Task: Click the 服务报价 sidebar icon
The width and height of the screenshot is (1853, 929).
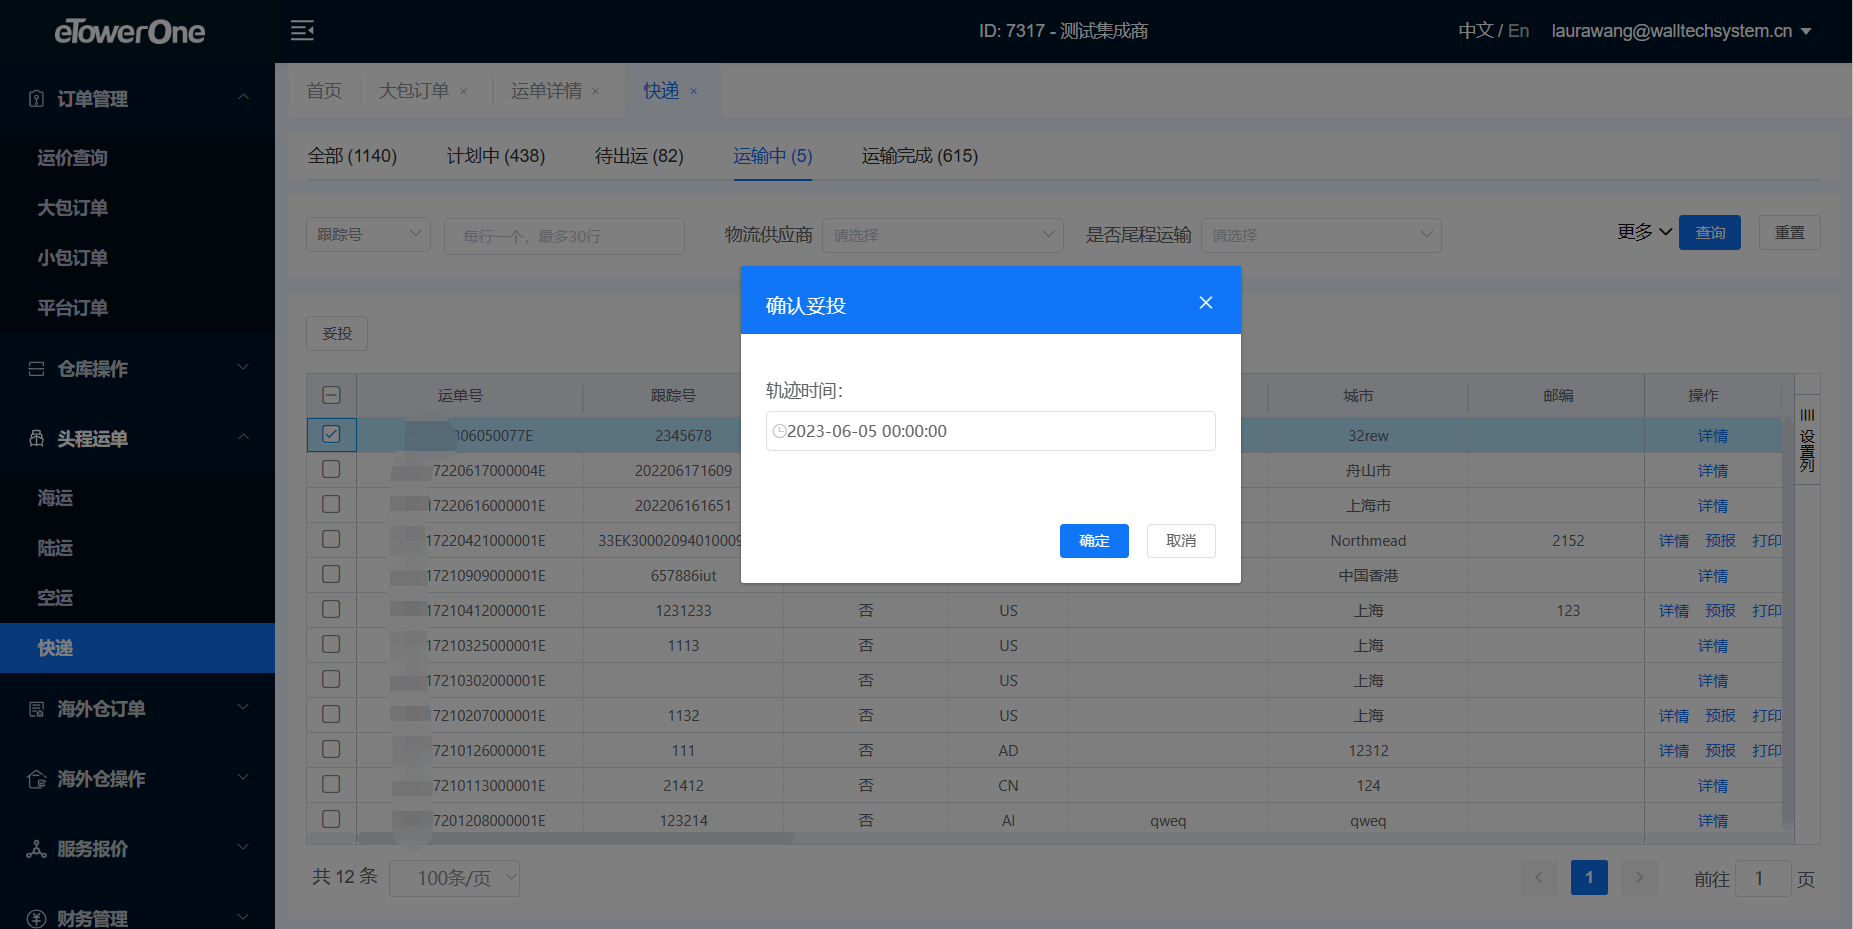Action: 37,849
